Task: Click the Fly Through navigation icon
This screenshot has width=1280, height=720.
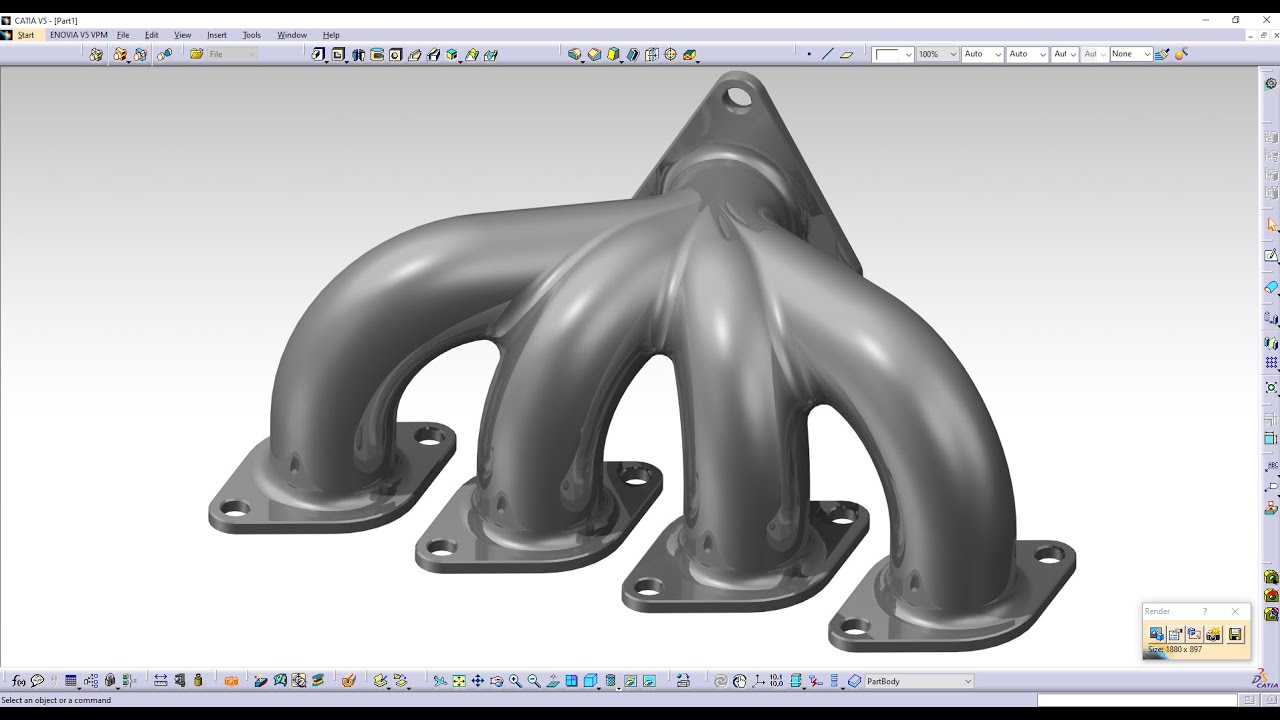Action: pos(440,681)
